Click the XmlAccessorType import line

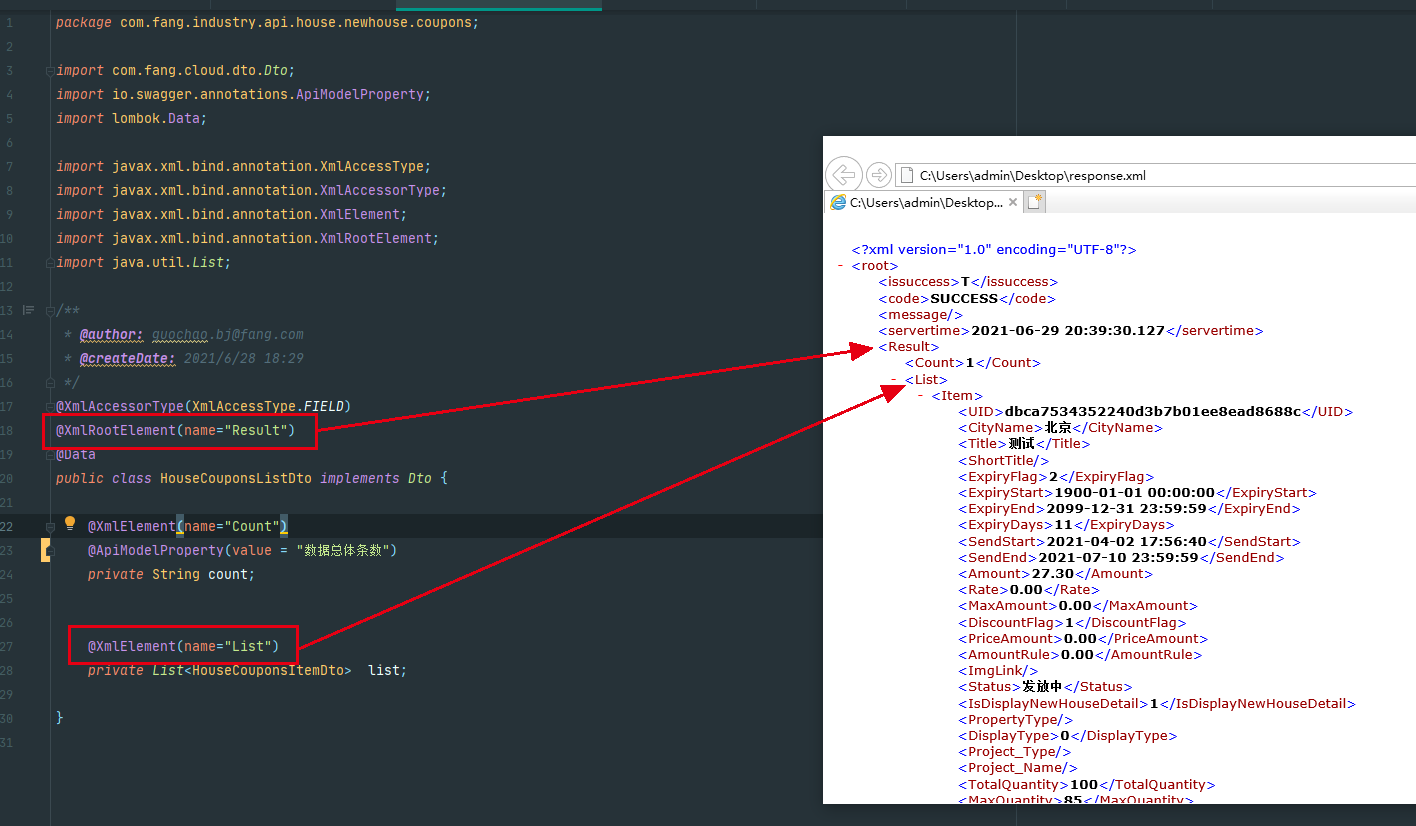[x=251, y=190]
